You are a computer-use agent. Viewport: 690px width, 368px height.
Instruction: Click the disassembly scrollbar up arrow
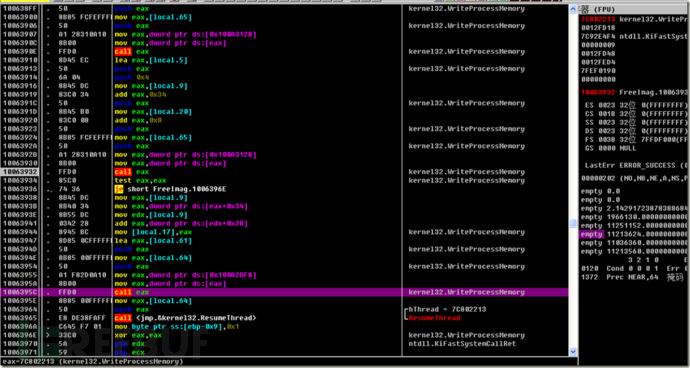coord(573,8)
